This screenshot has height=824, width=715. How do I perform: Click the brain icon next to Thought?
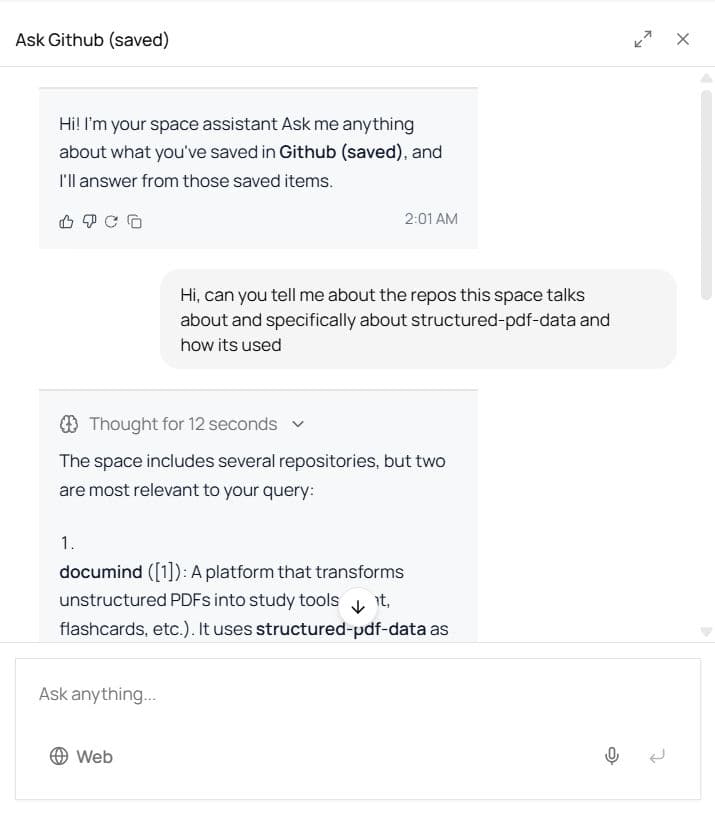click(x=69, y=424)
